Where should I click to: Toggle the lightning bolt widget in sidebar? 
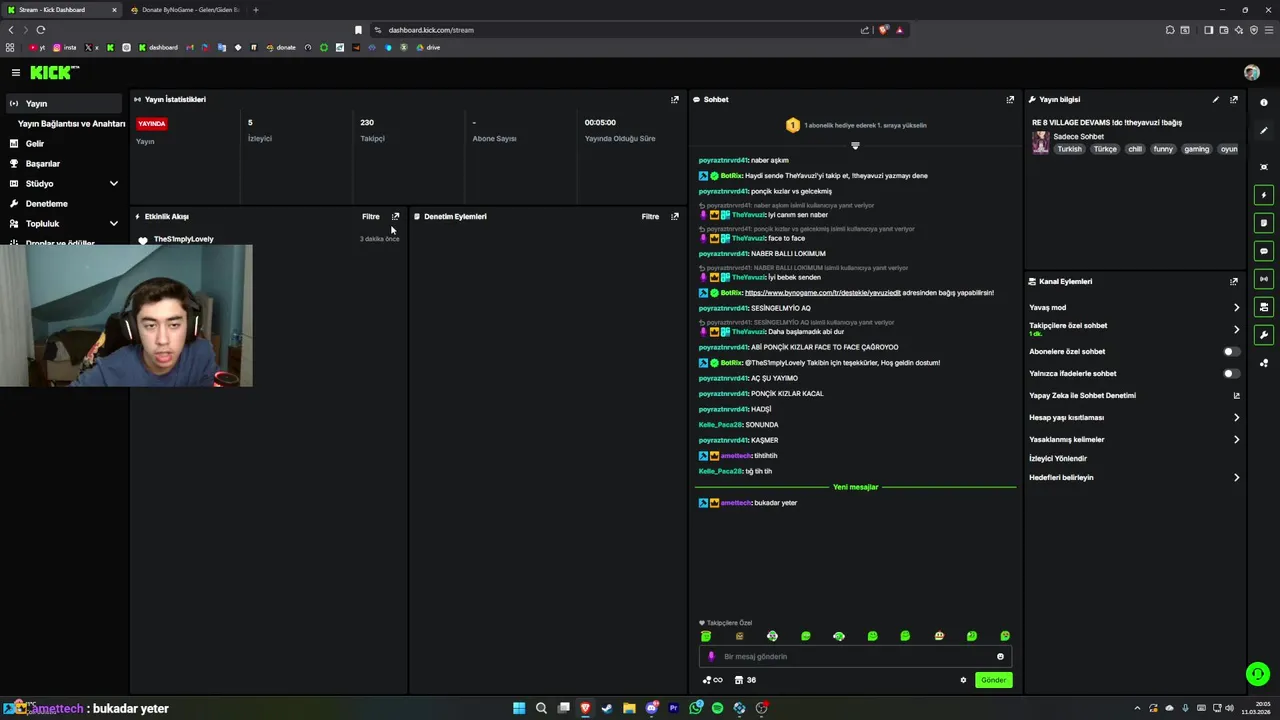pyautogui.click(x=1264, y=195)
